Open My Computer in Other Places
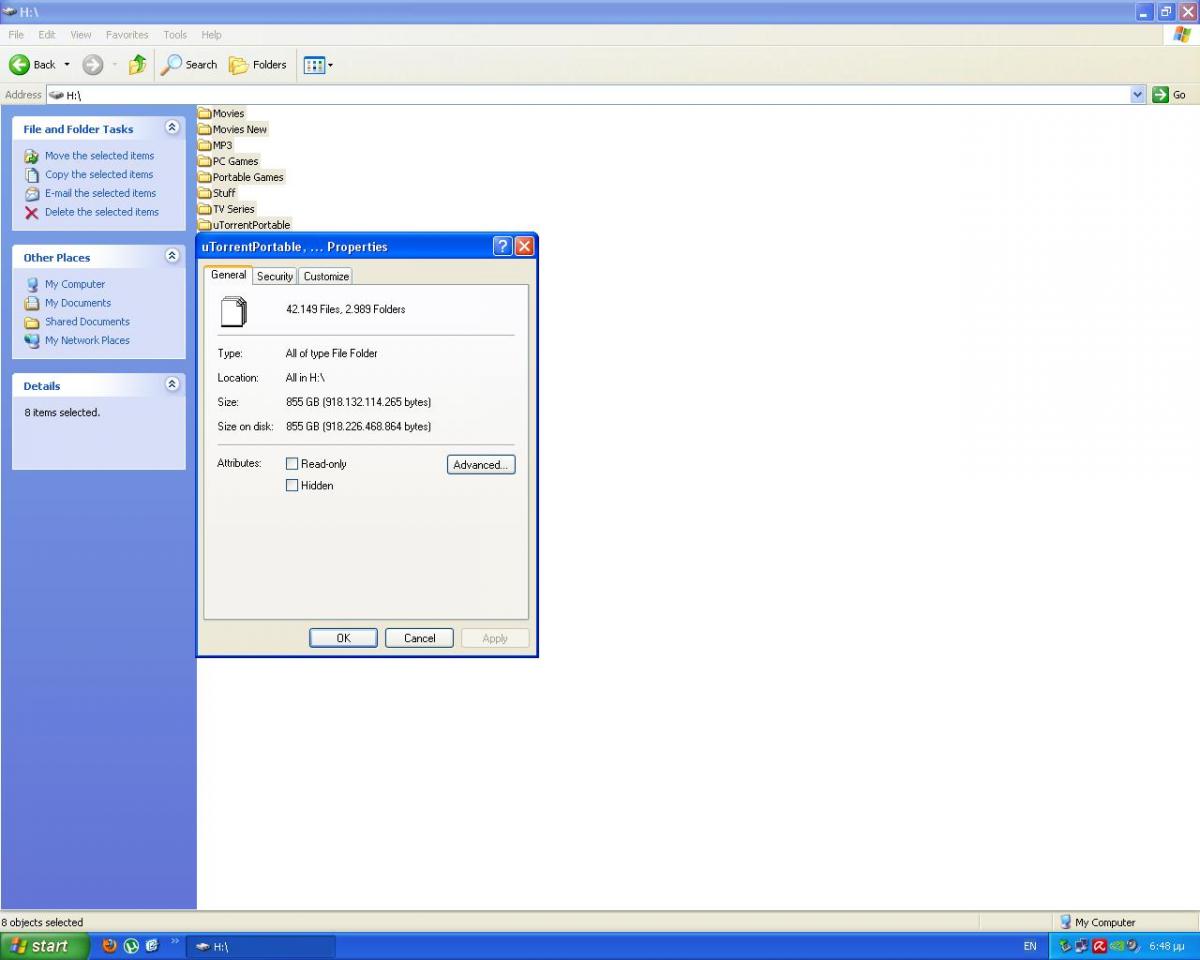Screen dimensions: 1200x960 point(74,284)
